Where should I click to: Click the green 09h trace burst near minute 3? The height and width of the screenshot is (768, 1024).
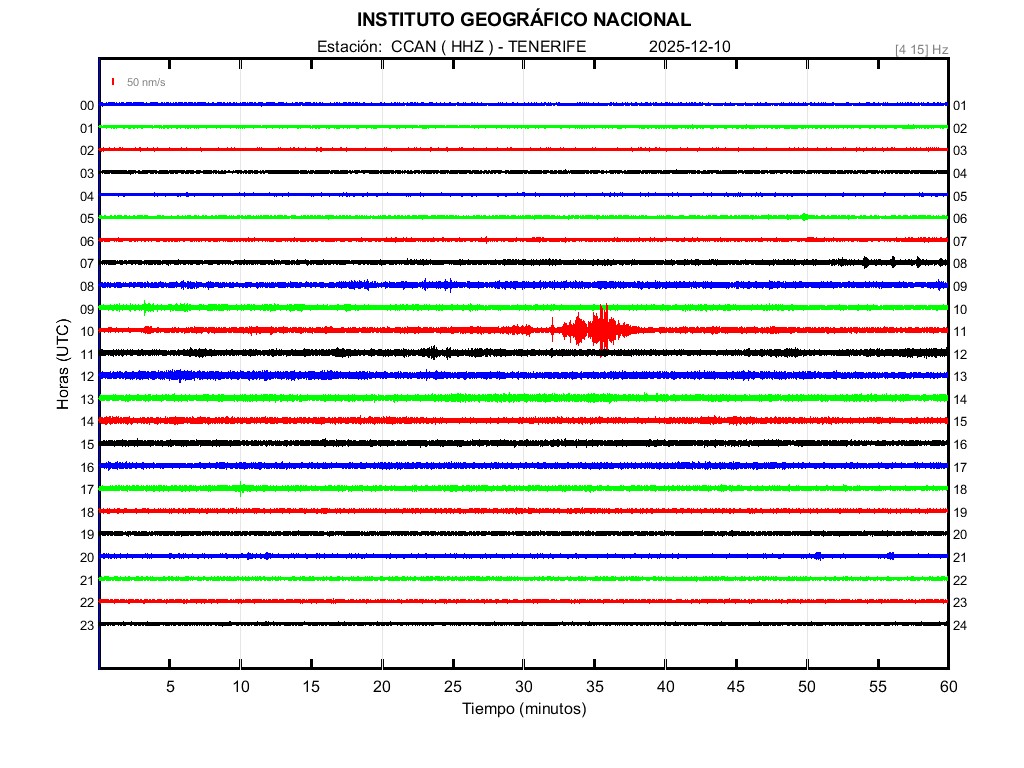pos(146,307)
